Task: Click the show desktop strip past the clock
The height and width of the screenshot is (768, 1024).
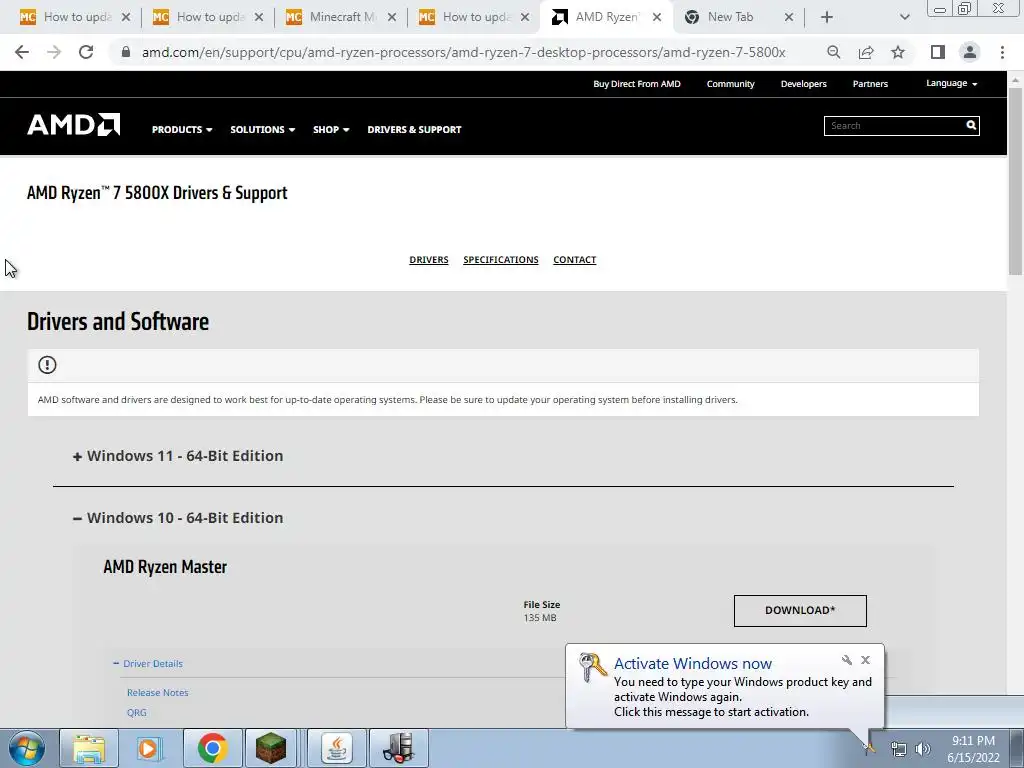Action: click(1019, 748)
